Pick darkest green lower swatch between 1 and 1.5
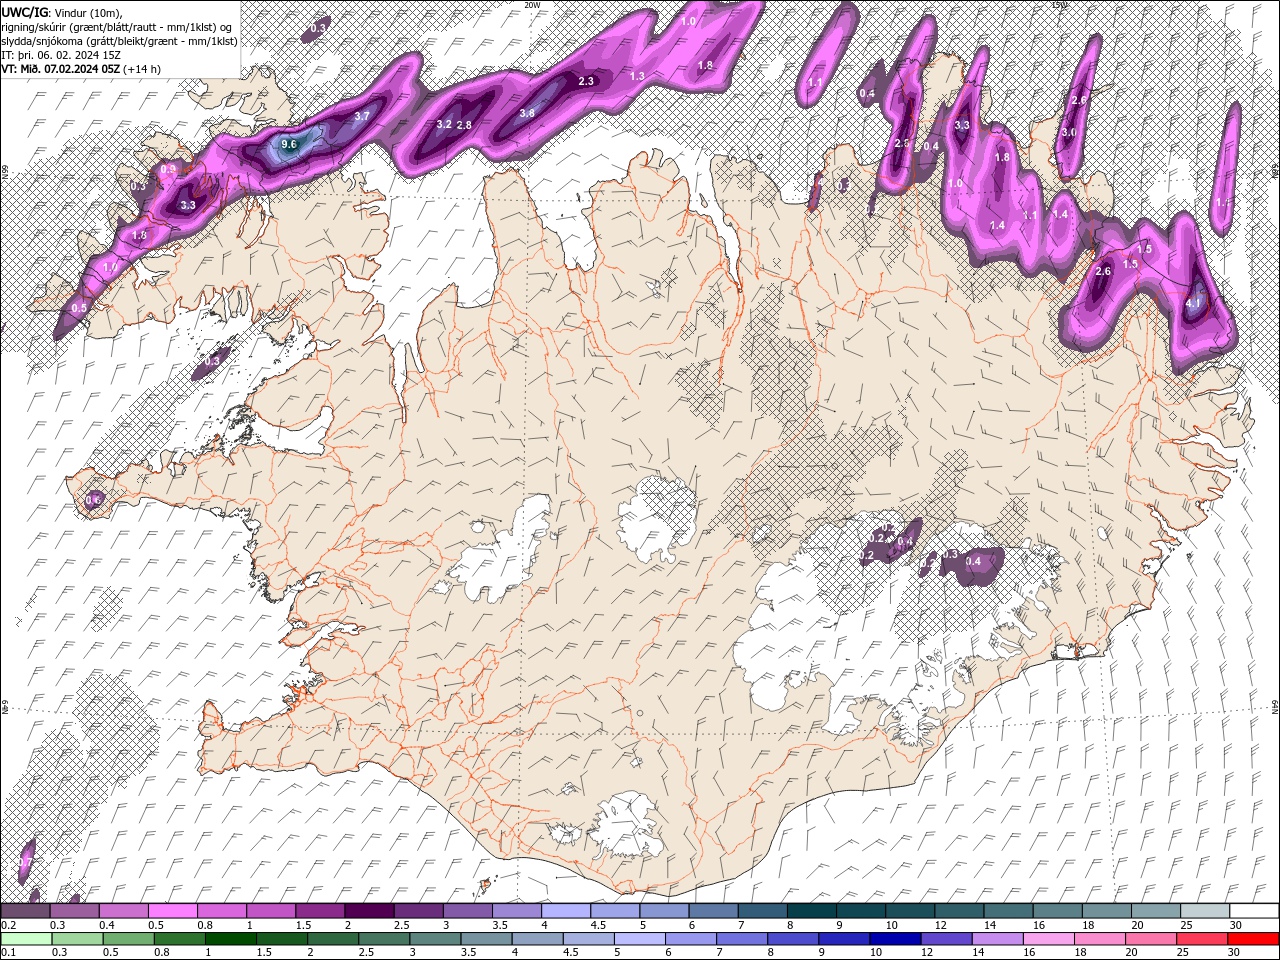1280x960 pixels. pyautogui.click(x=230, y=938)
